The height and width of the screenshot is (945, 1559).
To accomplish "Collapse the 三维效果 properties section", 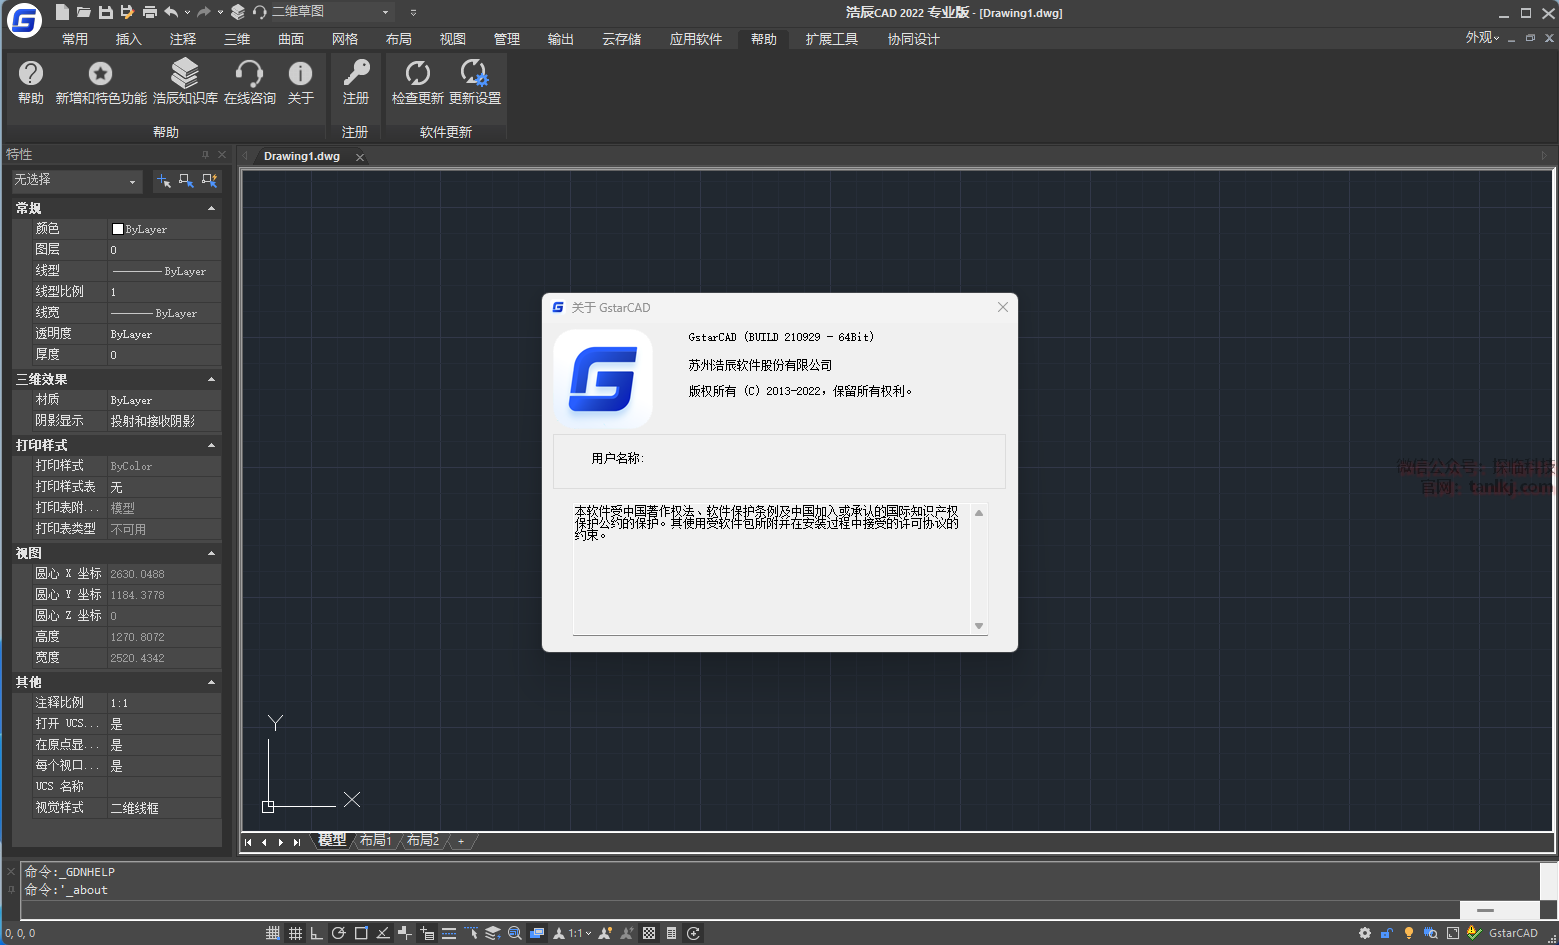I will coord(211,379).
